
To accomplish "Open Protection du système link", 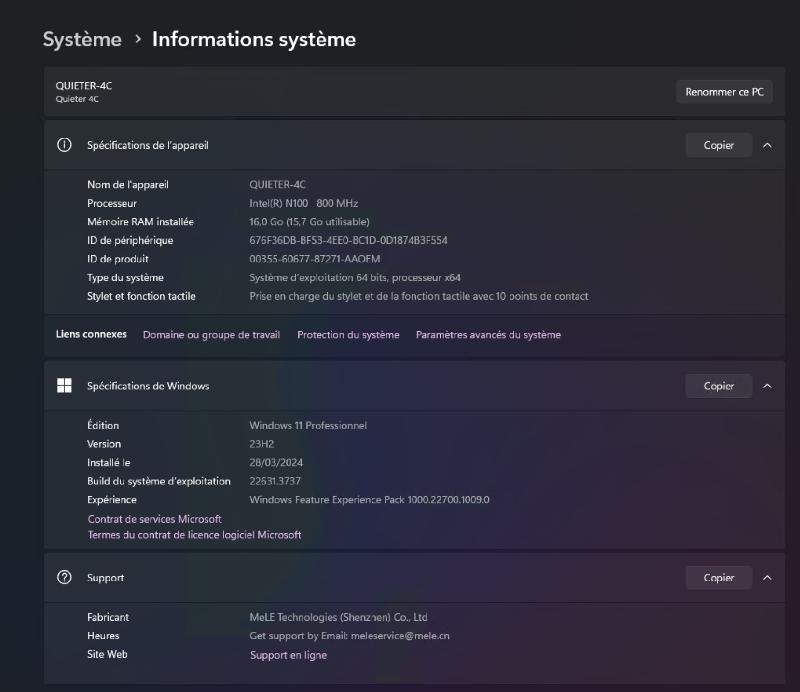I will 348,335.
